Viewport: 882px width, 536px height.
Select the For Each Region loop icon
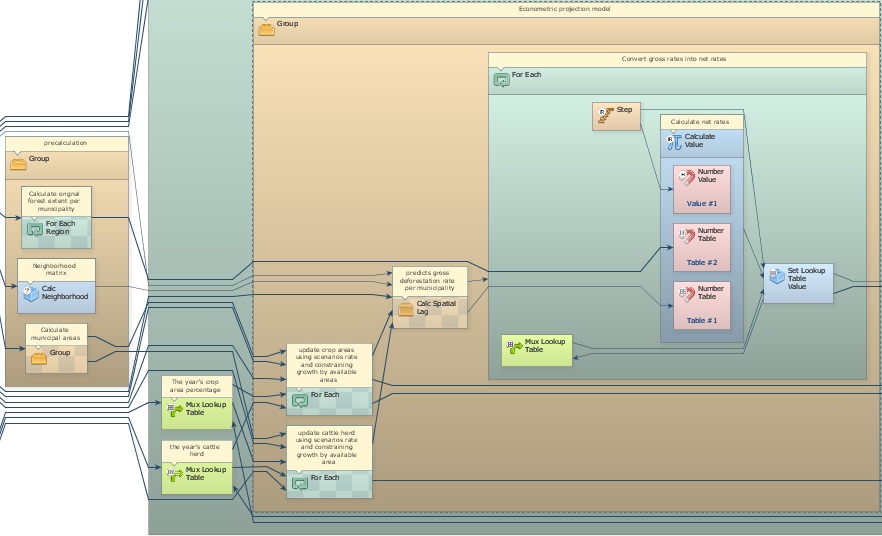(x=35, y=229)
